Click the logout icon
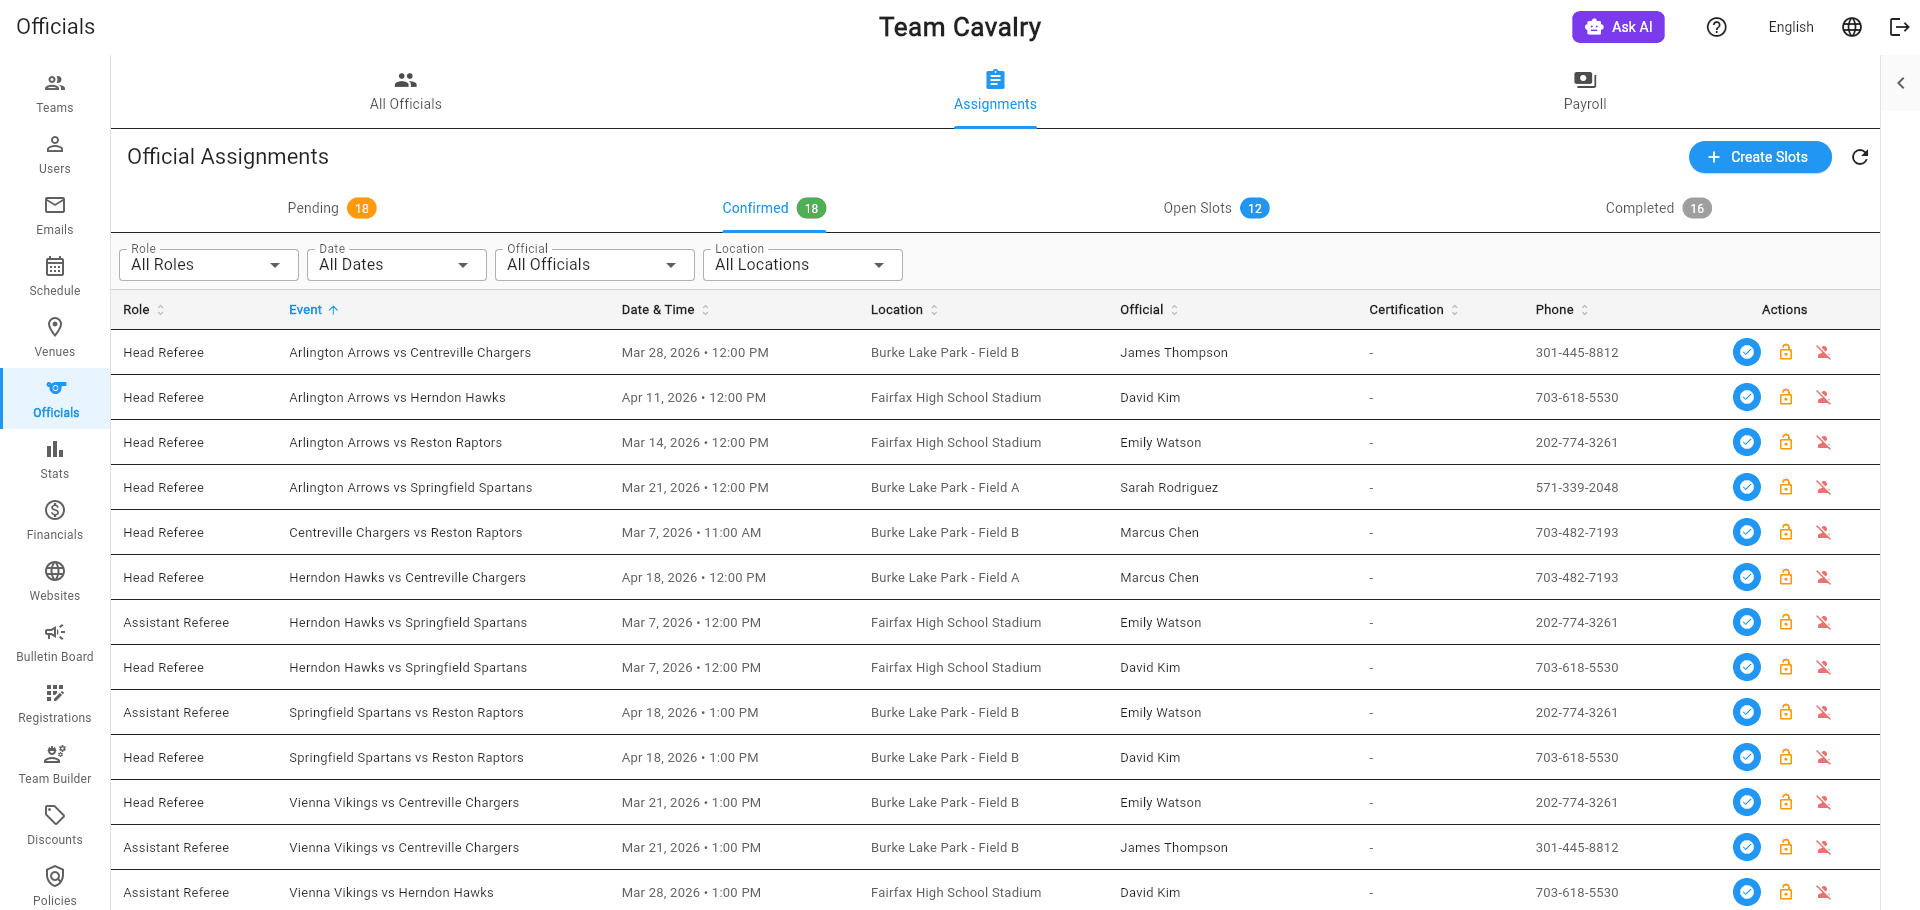This screenshot has width=1920, height=910. (x=1899, y=27)
